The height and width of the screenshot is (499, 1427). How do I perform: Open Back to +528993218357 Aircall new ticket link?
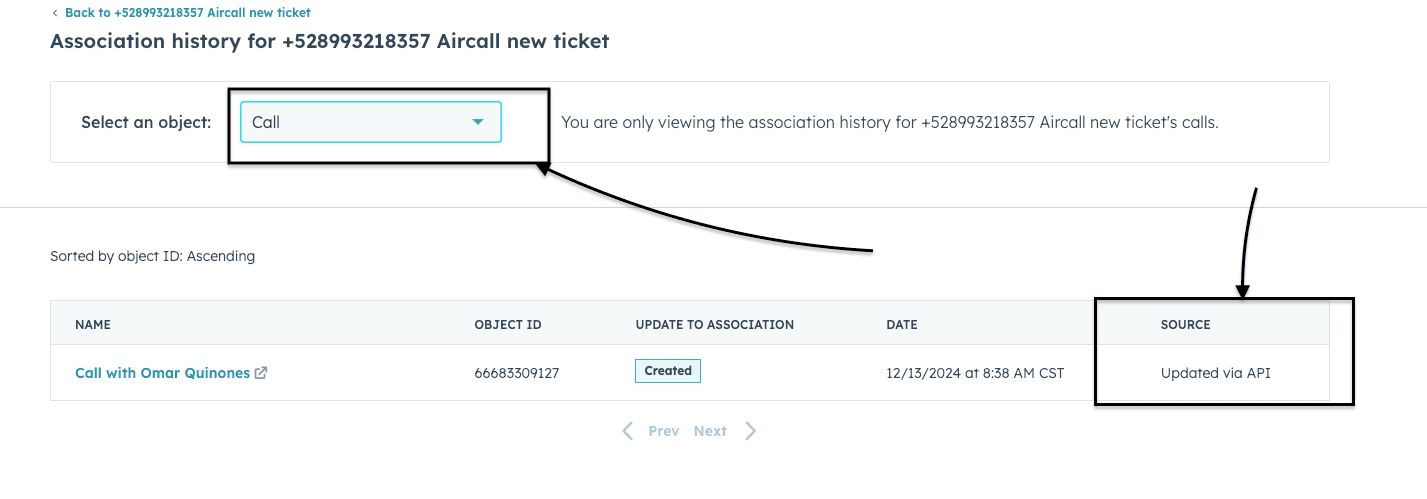point(187,13)
